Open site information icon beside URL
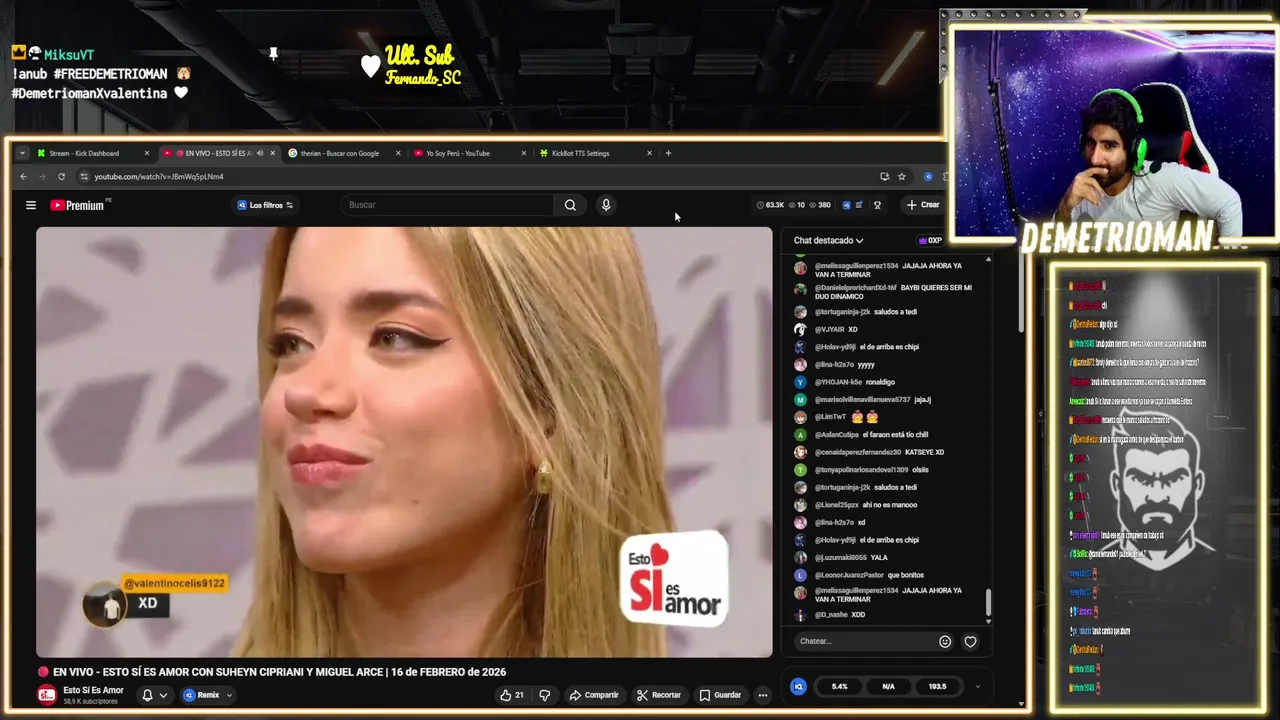Screen dimensions: 1280x720 84,177
